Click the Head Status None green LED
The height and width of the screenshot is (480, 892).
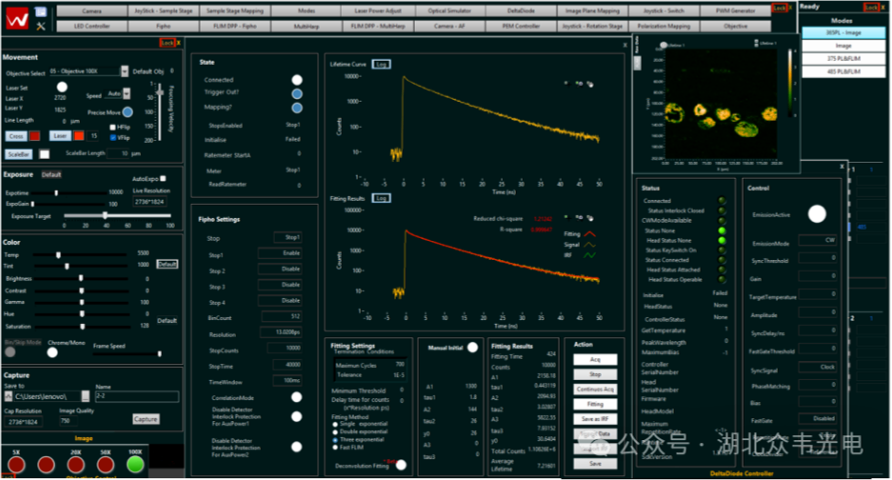pyautogui.click(x=722, y=241)
